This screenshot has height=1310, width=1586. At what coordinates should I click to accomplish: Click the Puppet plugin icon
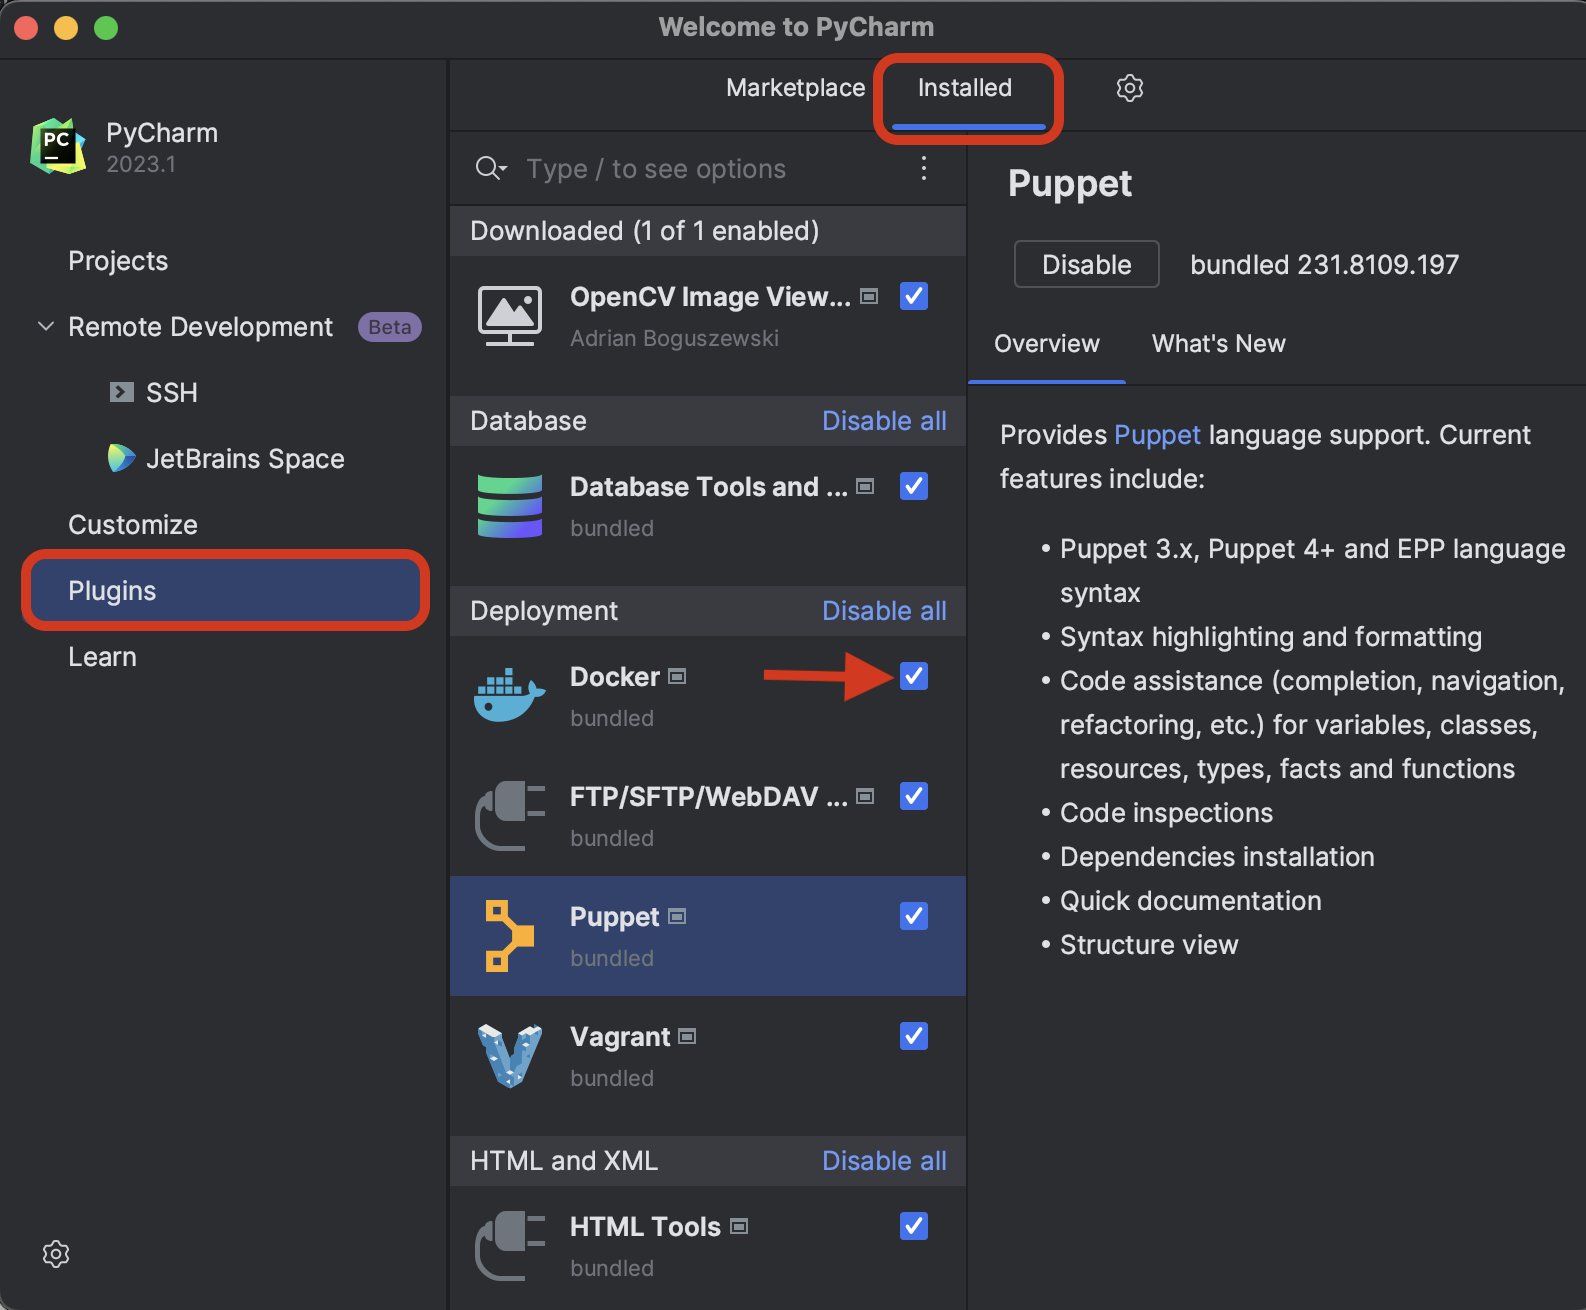pyautogui.click(x=510, y=936)
